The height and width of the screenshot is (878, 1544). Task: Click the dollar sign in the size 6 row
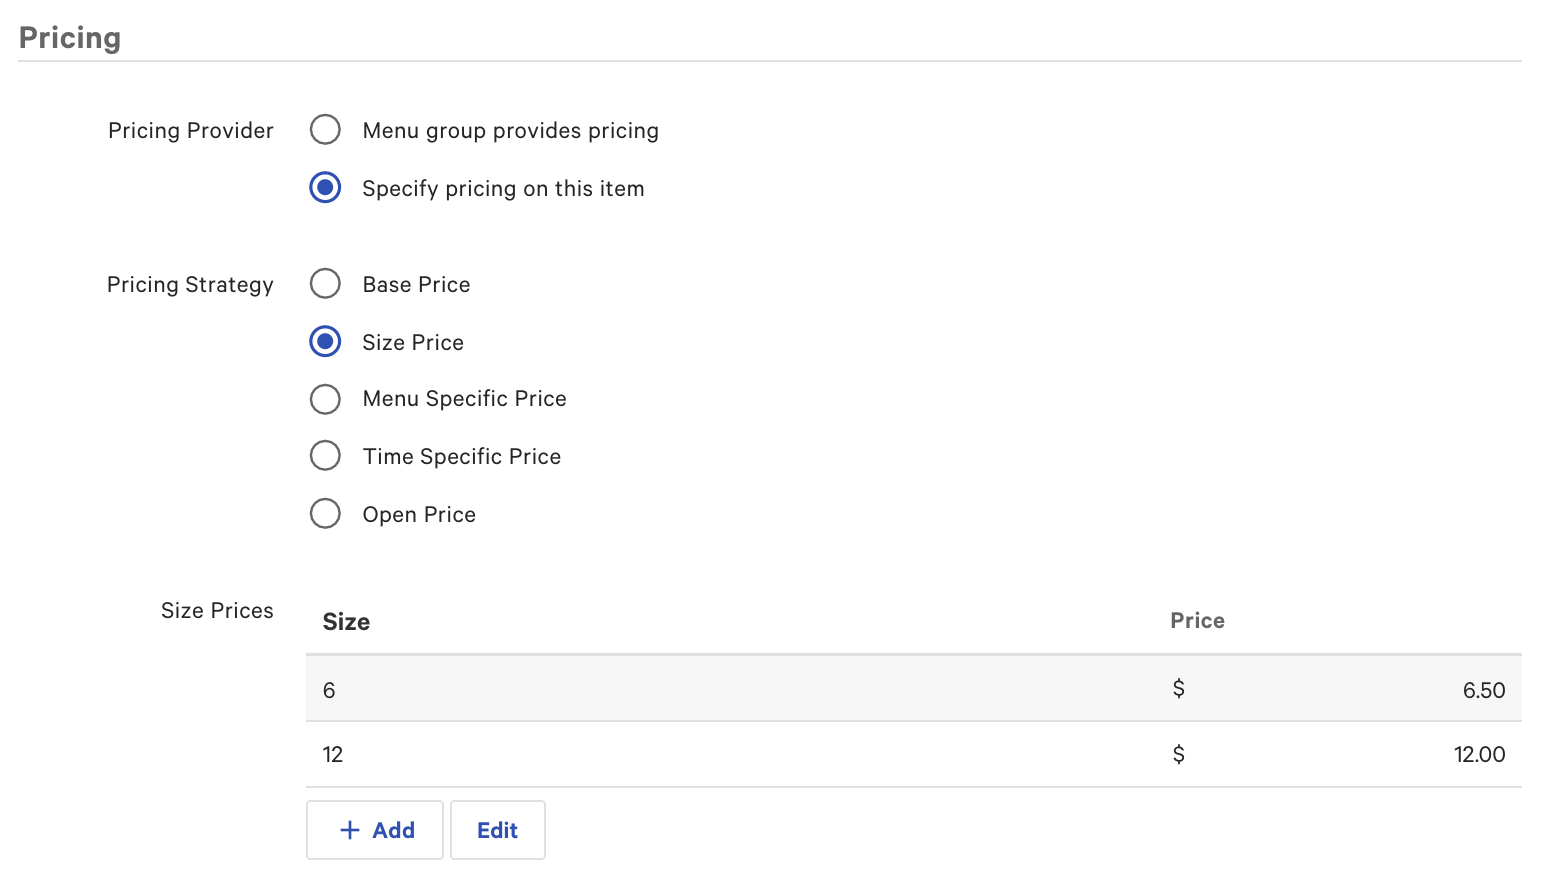(x=1178, y=689)
